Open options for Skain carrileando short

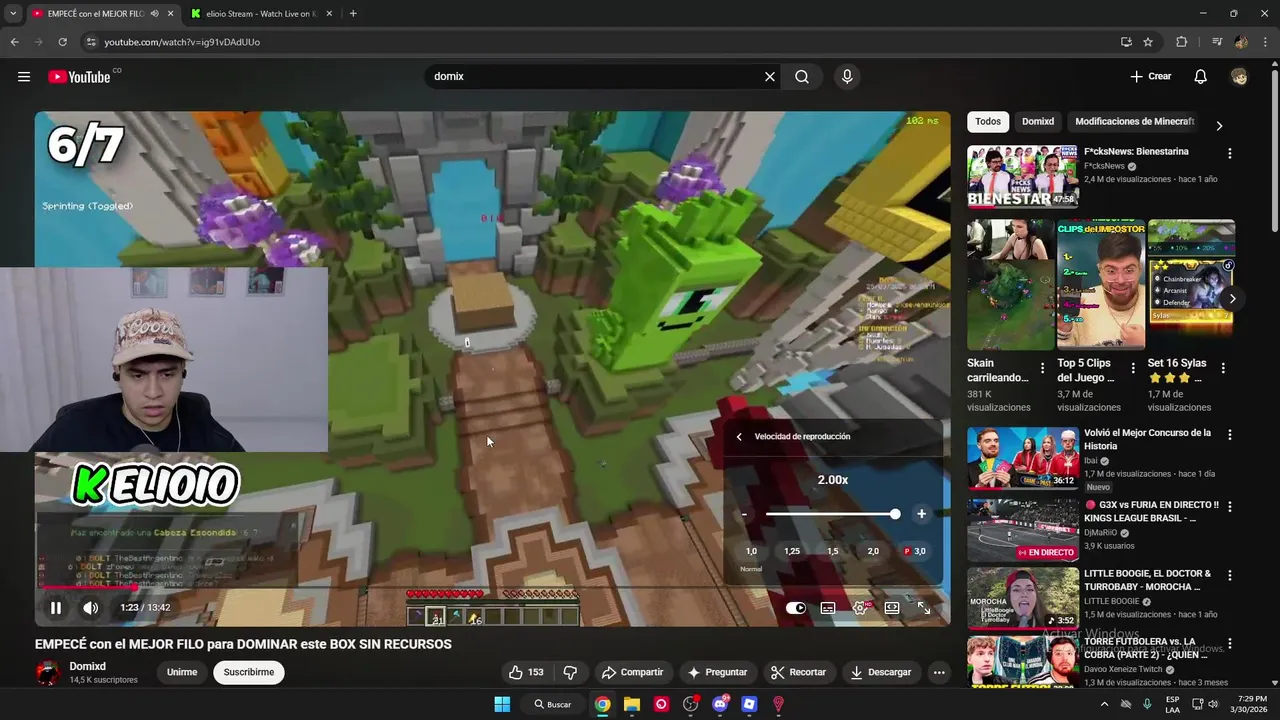(x=1043, y=369)
